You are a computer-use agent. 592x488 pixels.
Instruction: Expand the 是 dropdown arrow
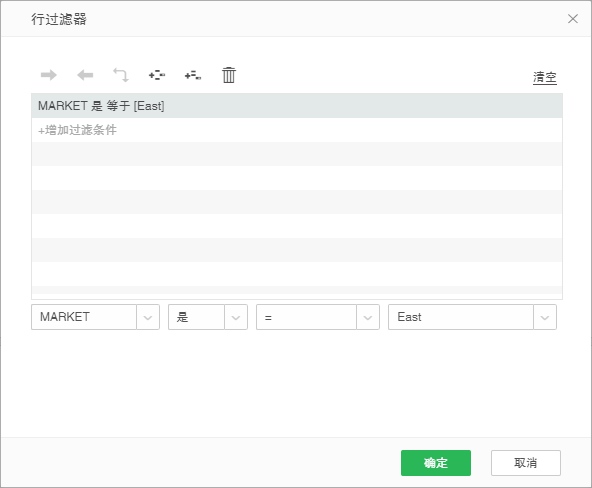pyautogui.click(x=236, y=317)
